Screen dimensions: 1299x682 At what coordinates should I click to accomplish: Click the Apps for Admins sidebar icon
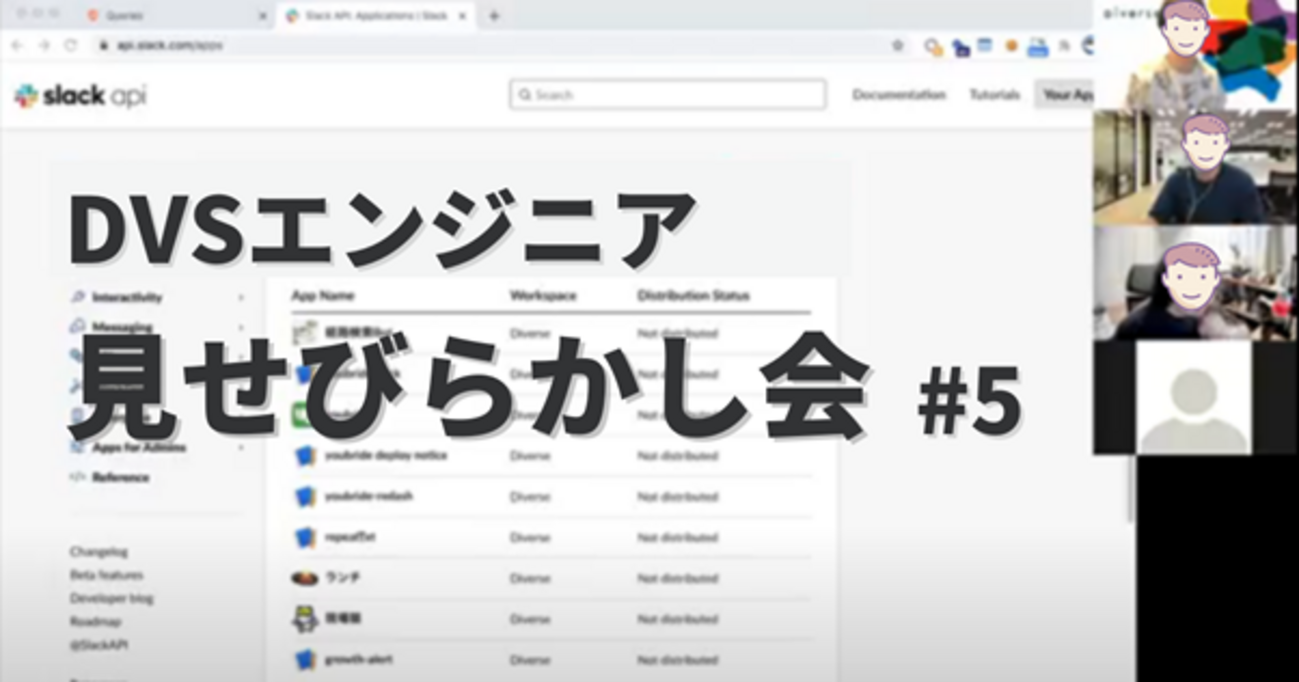77,447
